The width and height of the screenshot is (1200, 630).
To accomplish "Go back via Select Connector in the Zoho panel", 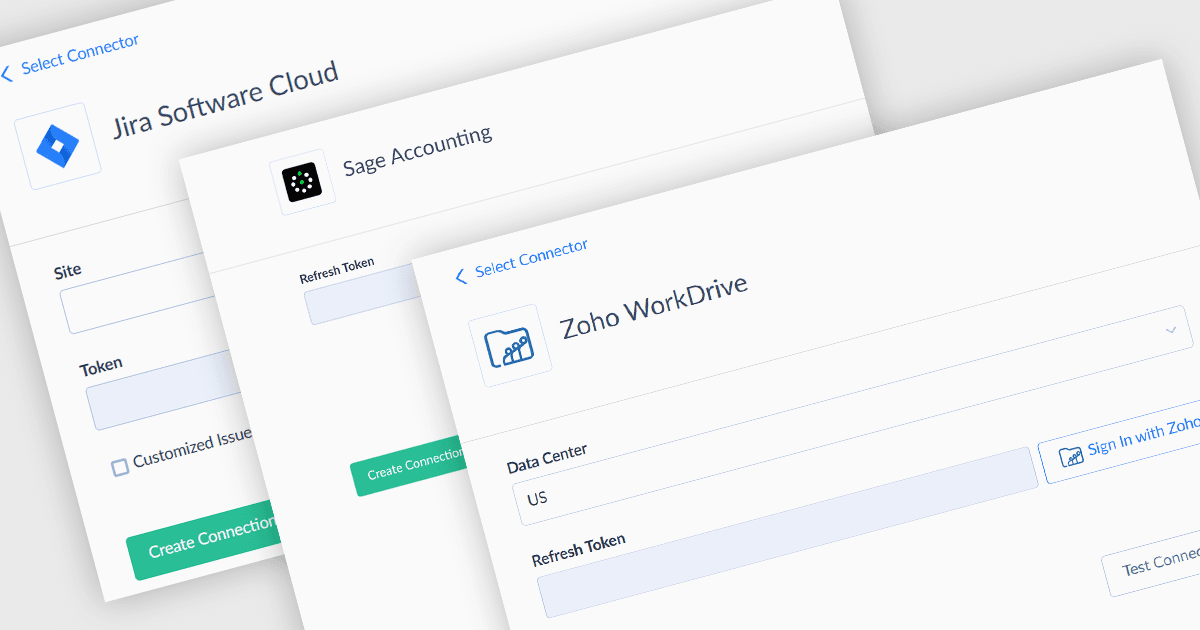I will point(531,258).
